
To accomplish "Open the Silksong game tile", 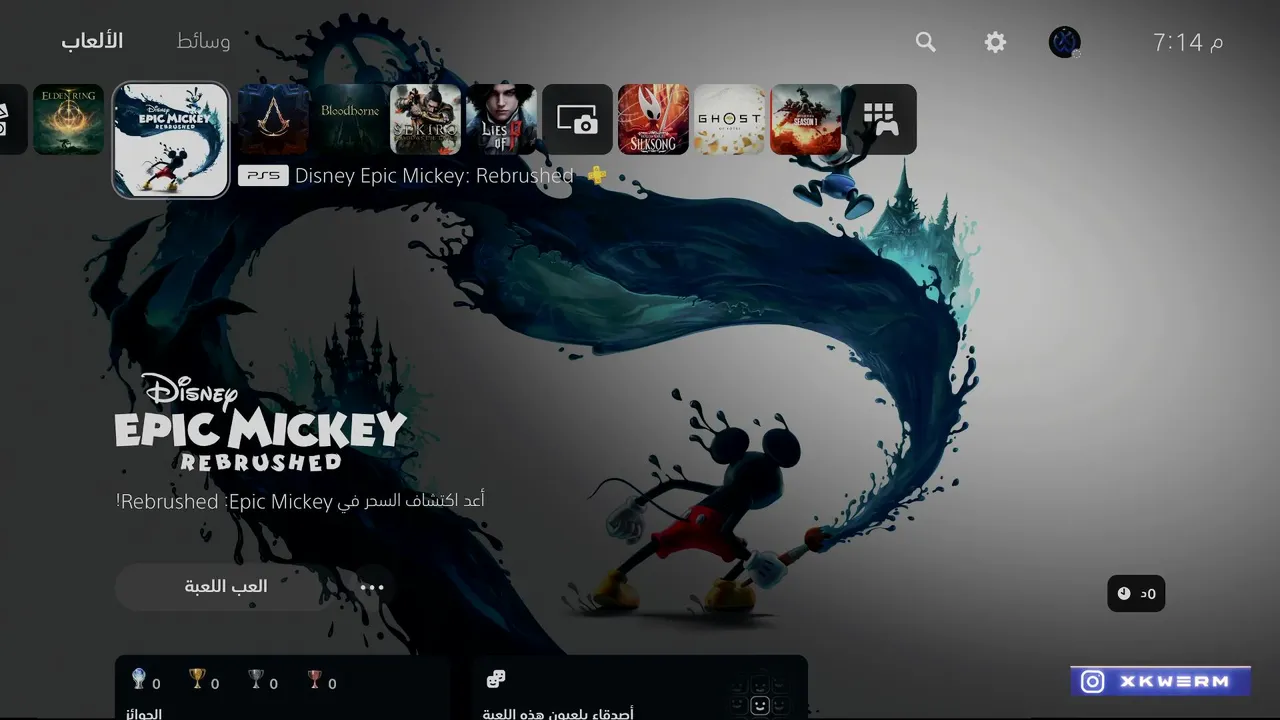I will pyautogui.click(x=654, y=119).
